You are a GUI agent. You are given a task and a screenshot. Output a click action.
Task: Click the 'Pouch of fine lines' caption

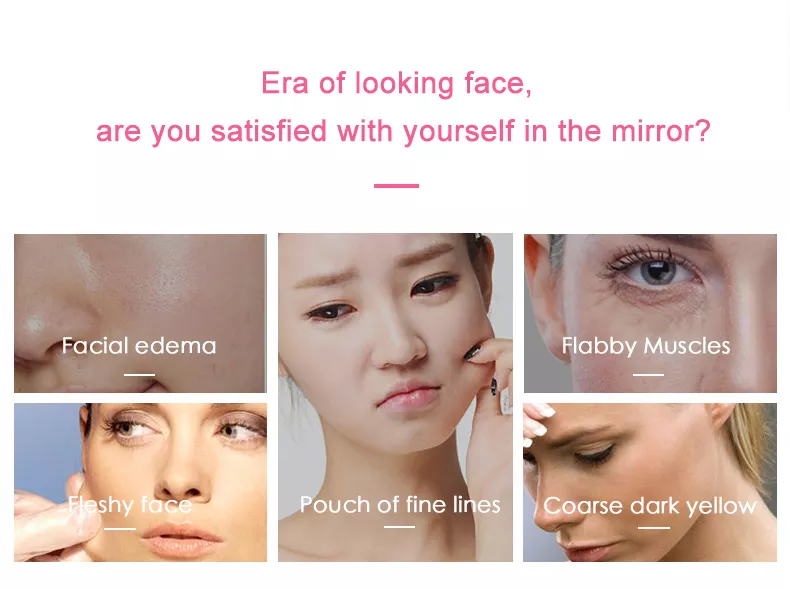(400, 504)
